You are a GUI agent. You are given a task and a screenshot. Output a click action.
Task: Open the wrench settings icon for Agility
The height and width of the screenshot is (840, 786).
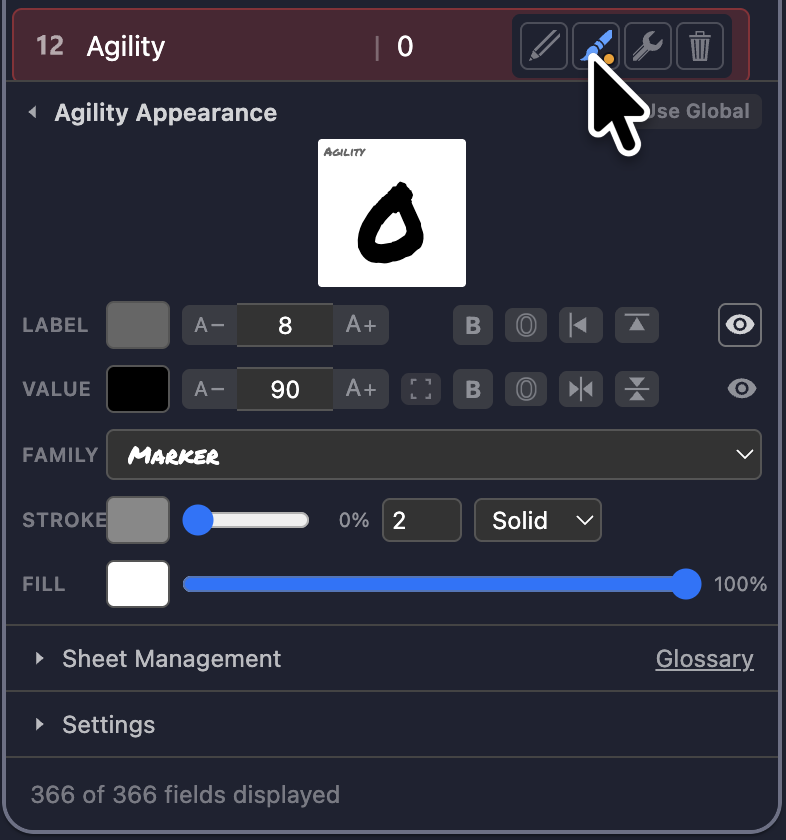click(648, 46)
